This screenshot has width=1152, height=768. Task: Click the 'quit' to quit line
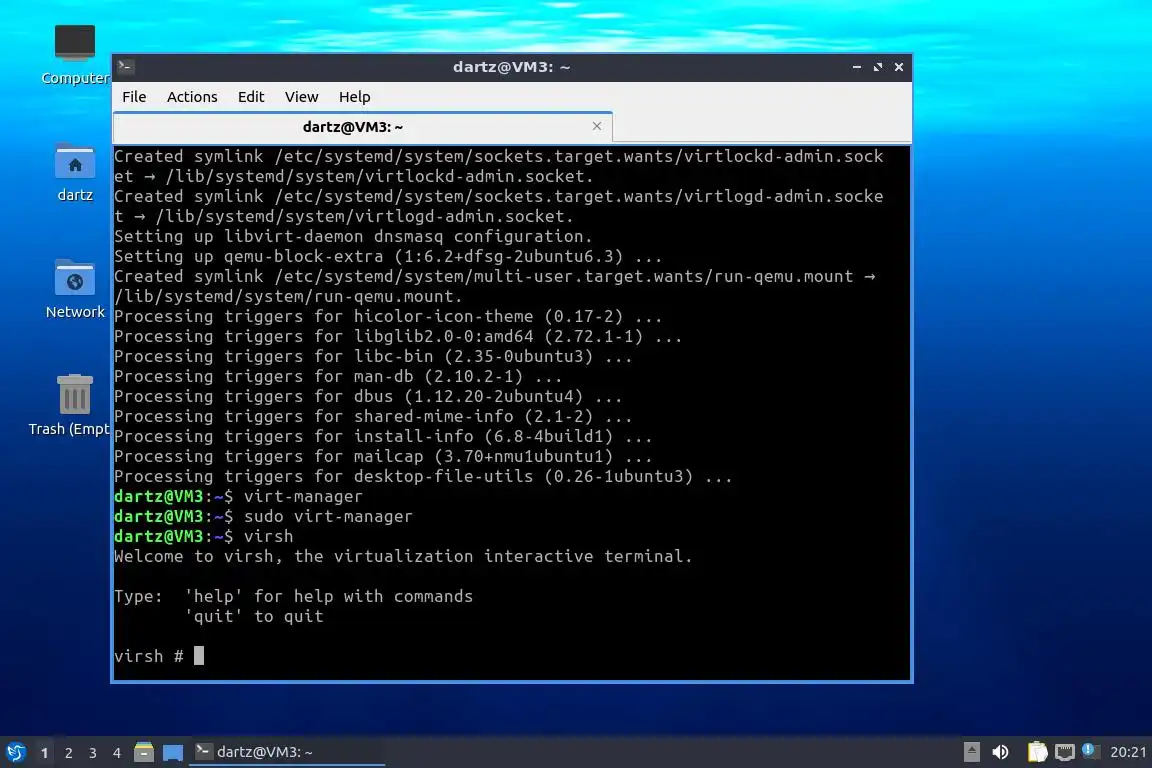coord(253,616)
